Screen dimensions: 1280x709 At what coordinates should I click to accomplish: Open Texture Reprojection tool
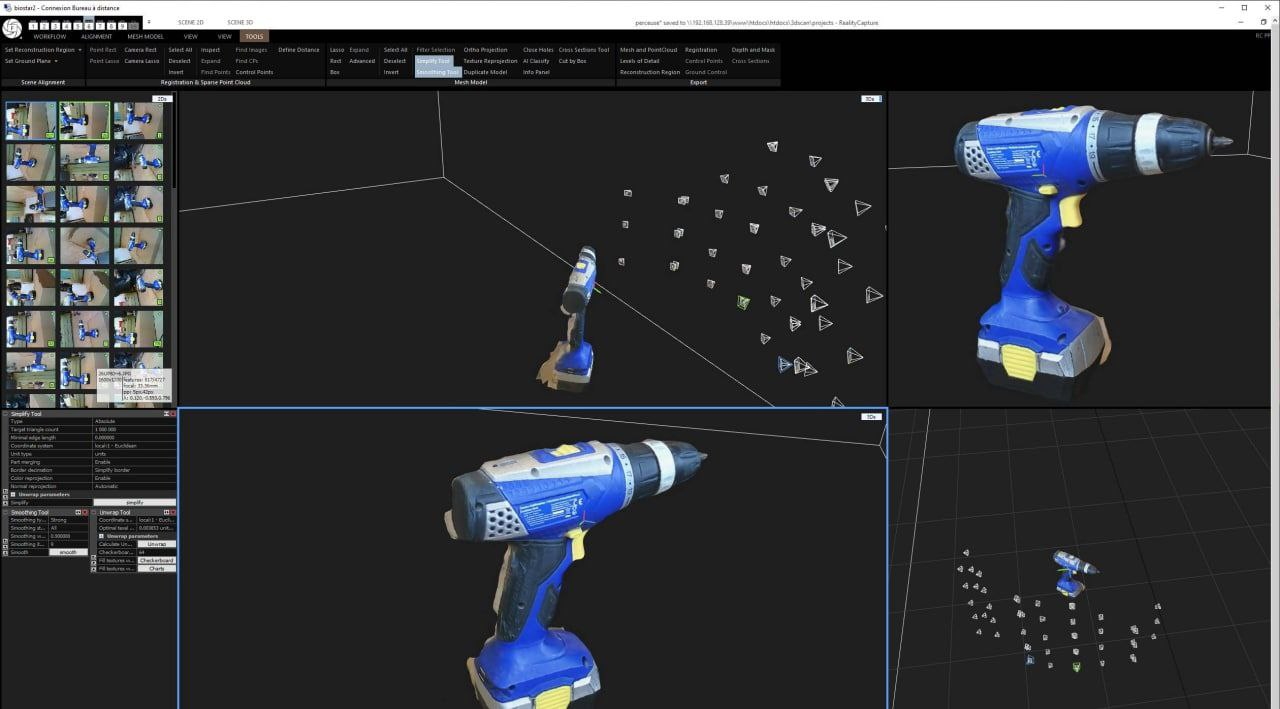tap(490, 61)
